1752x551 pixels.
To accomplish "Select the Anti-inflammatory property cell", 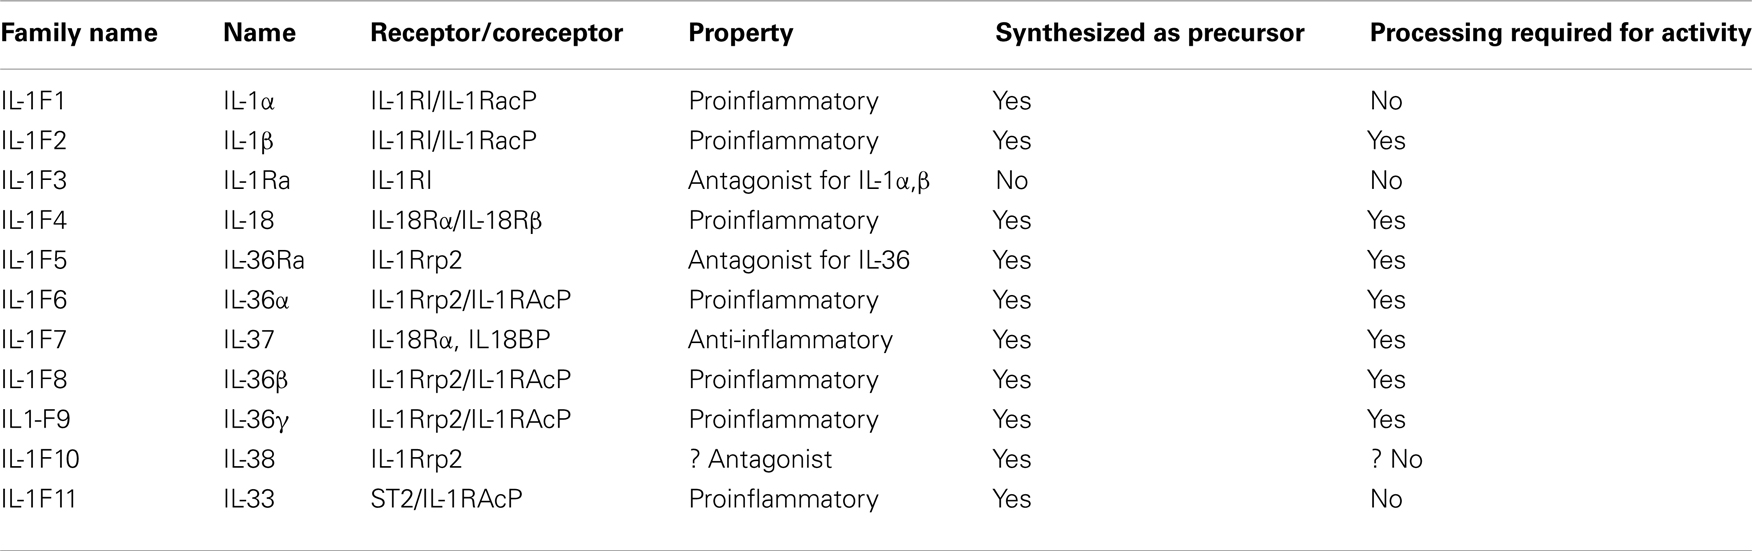I will (x=790, y=340).
